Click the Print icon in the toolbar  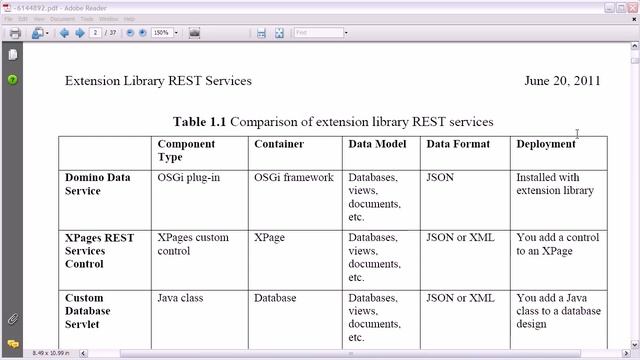tap(15, 33)
